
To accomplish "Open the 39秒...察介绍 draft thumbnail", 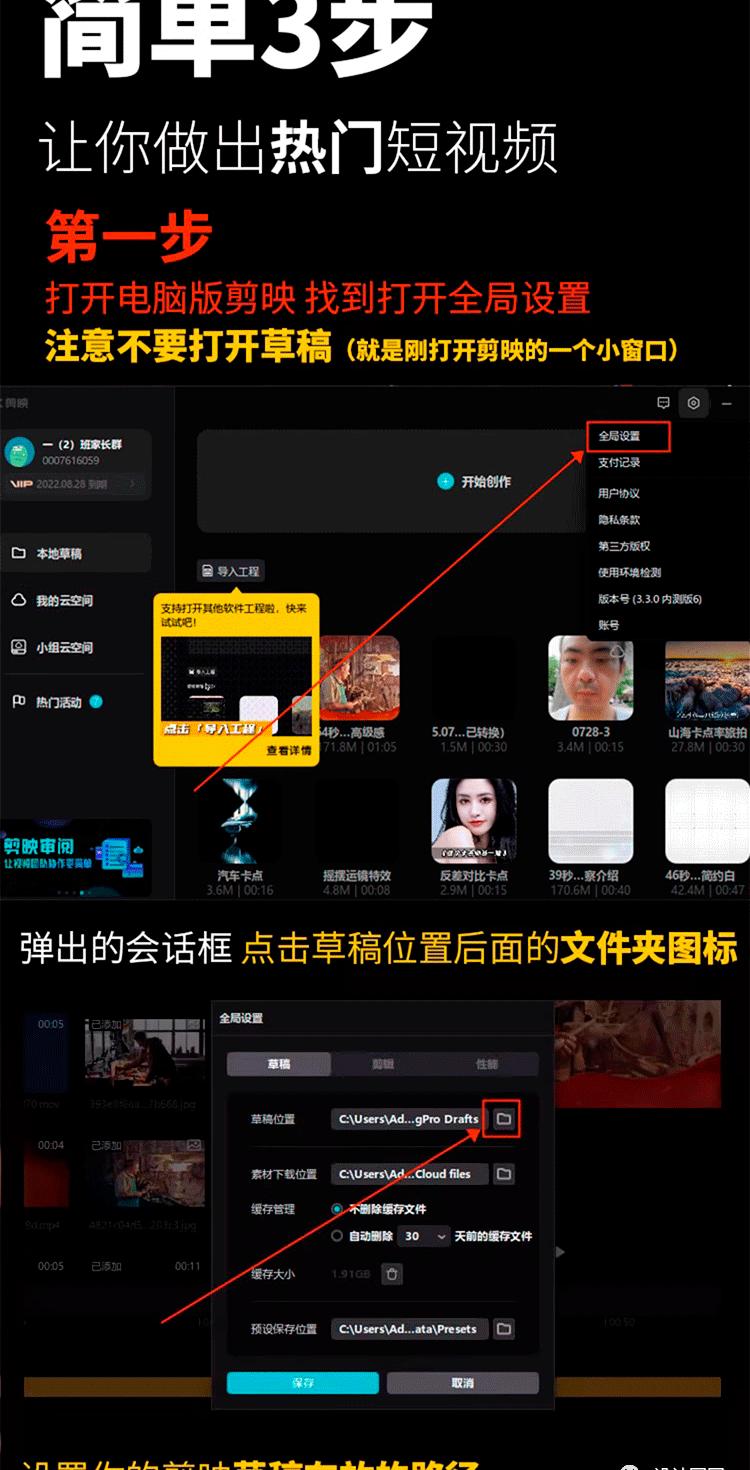I will pos(590,821).
